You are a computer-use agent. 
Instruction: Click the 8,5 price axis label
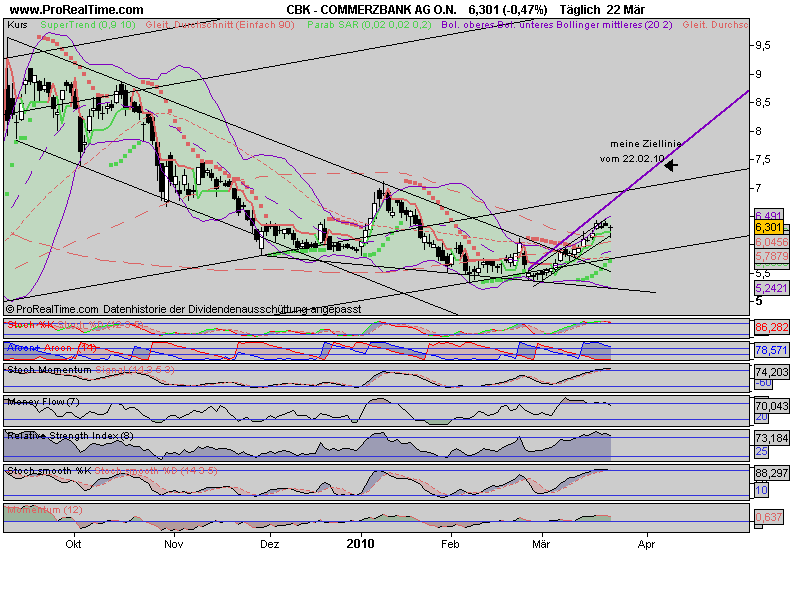763,103
